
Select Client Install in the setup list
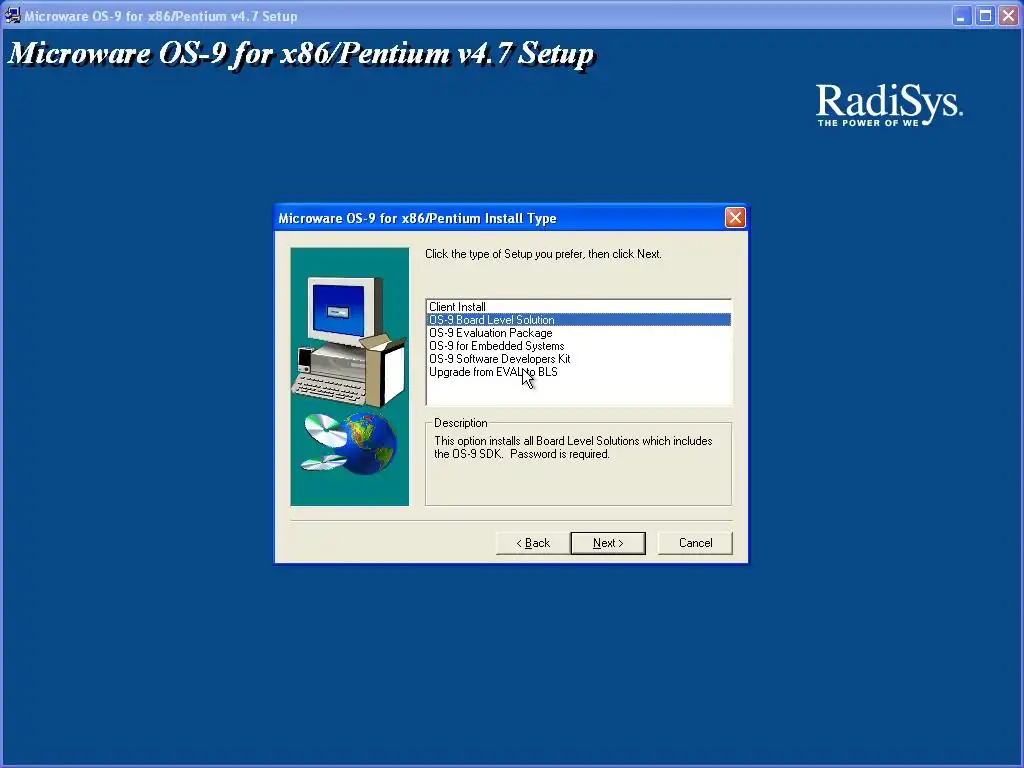coord(578,307)
